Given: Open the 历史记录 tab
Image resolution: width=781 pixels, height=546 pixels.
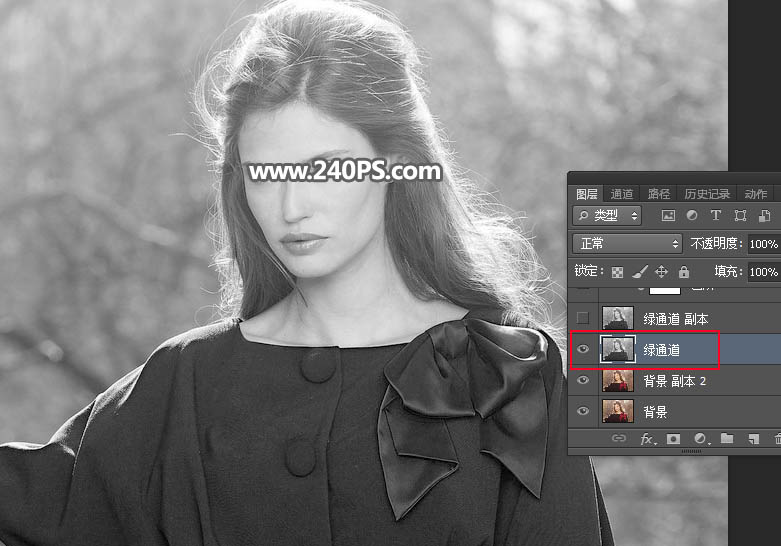Looking at the screenshot, I should click(707, 194).
